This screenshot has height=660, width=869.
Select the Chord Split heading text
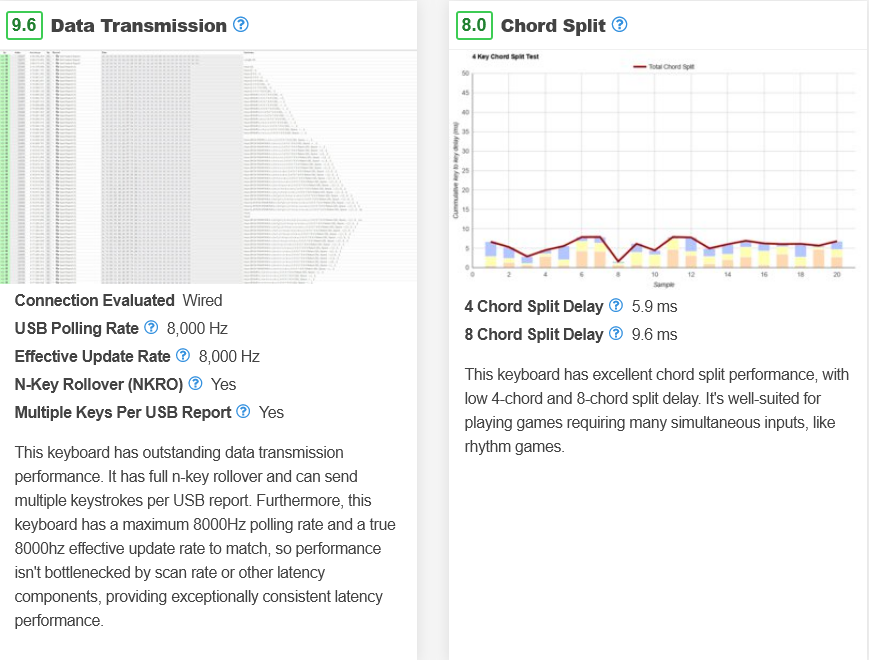pyautogui.click(x=553, y=25)
